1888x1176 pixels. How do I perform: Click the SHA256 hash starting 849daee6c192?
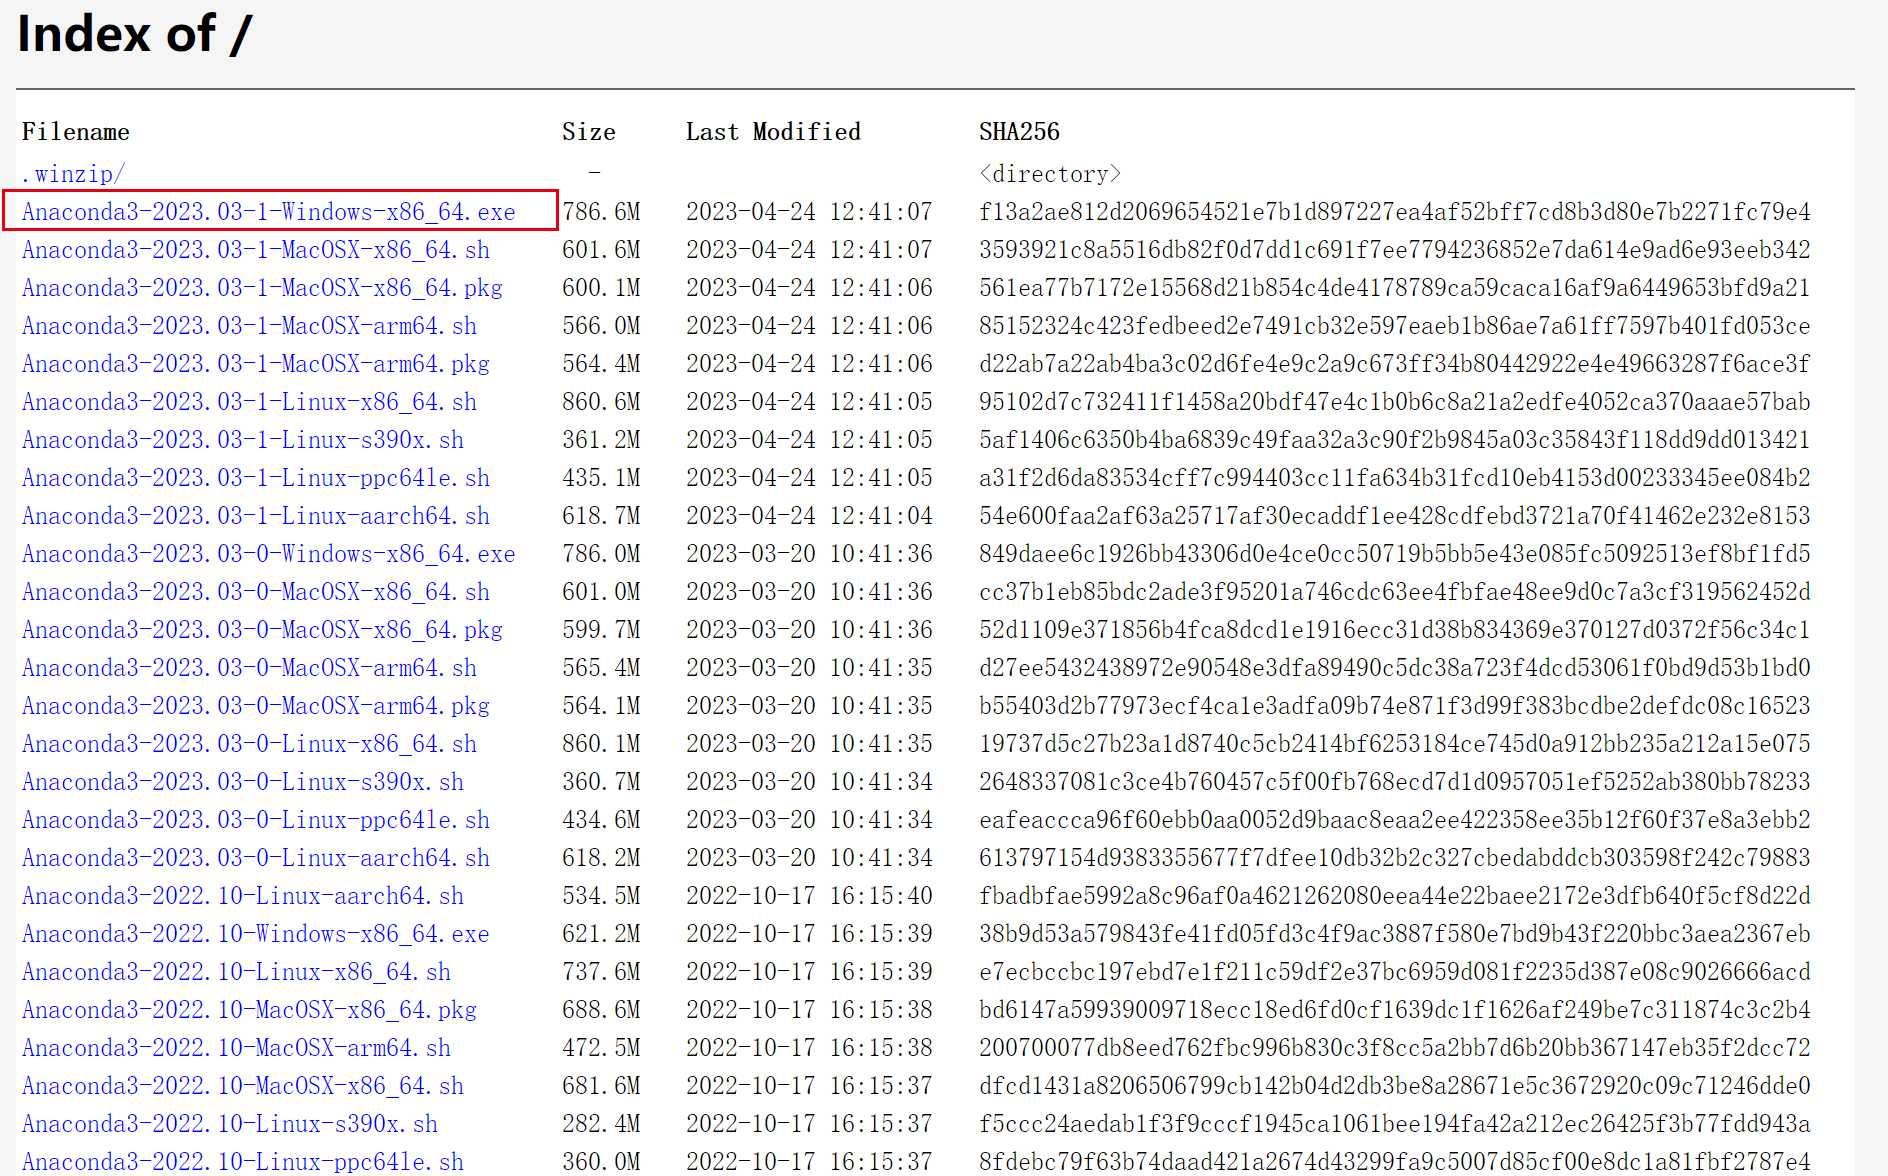coord(1395,554)
